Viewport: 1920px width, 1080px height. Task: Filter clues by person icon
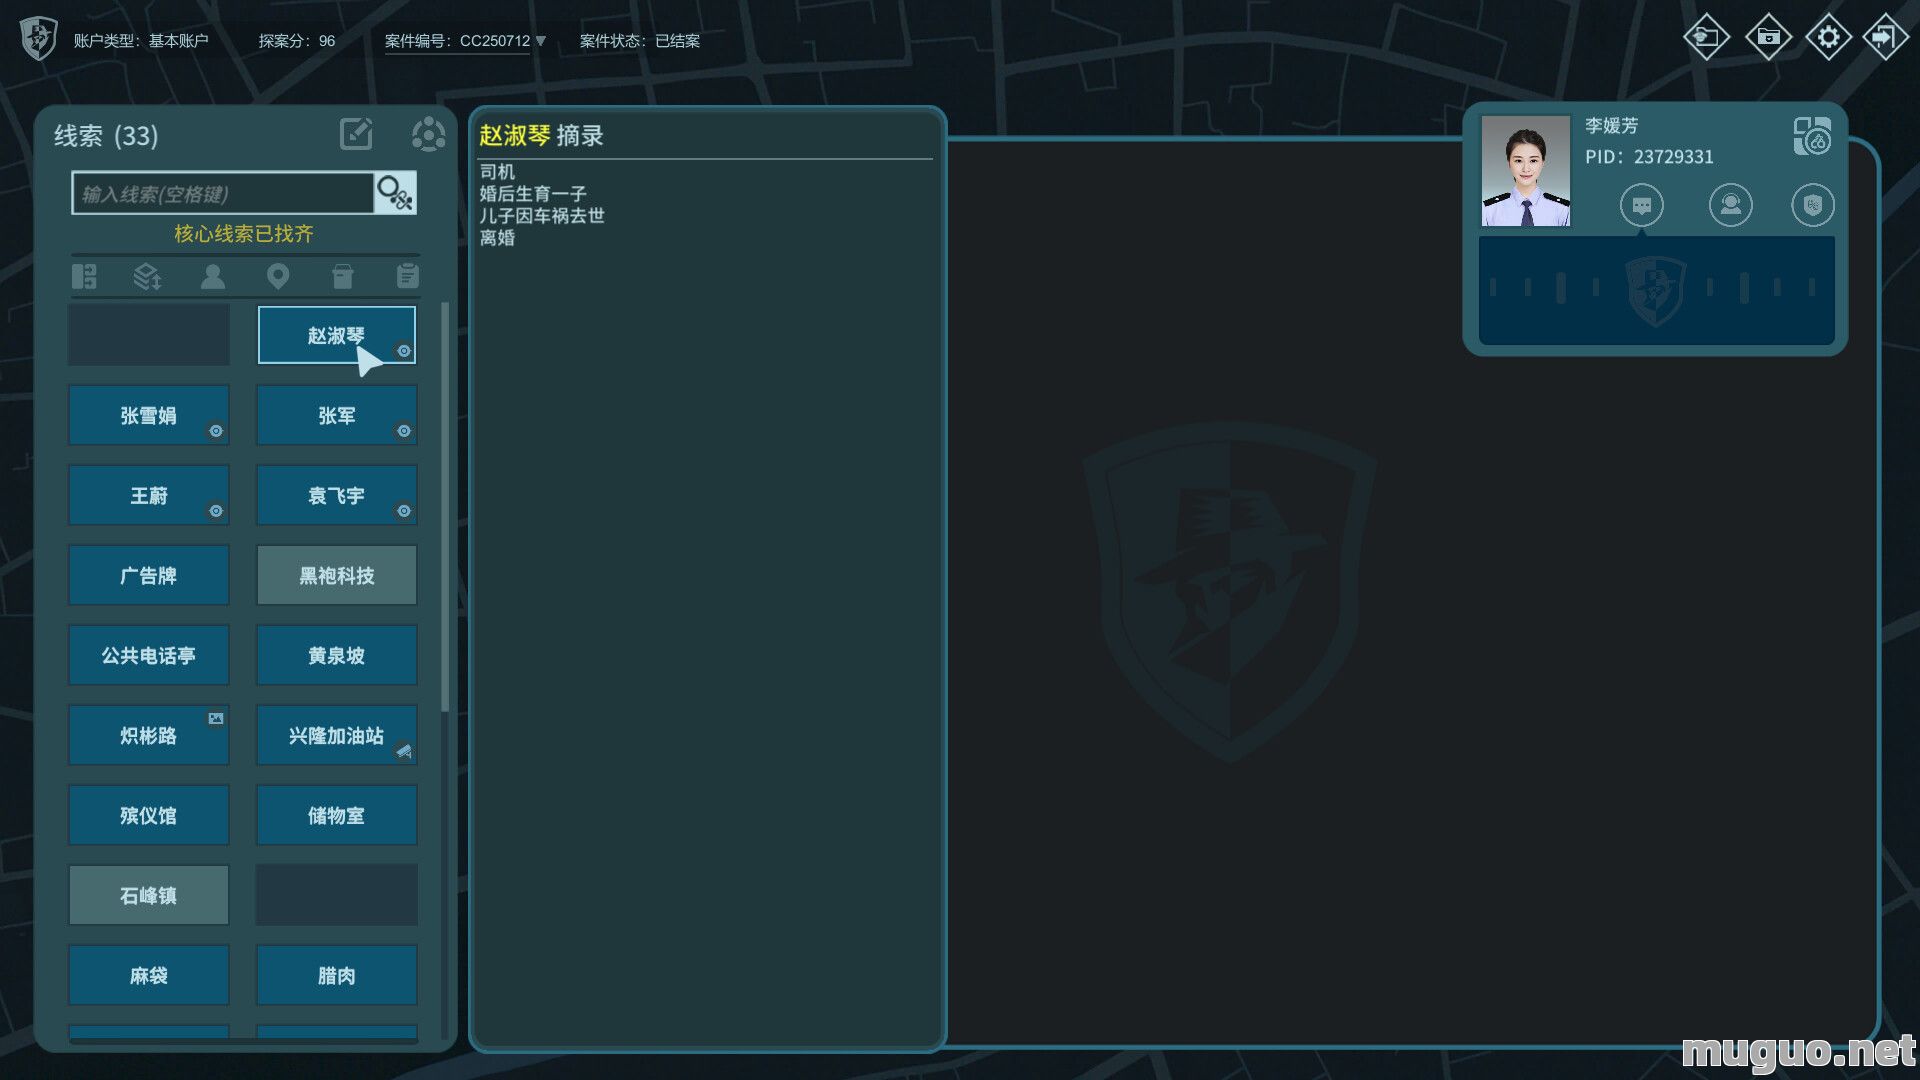pyautogui.click(x=213, y=276)
